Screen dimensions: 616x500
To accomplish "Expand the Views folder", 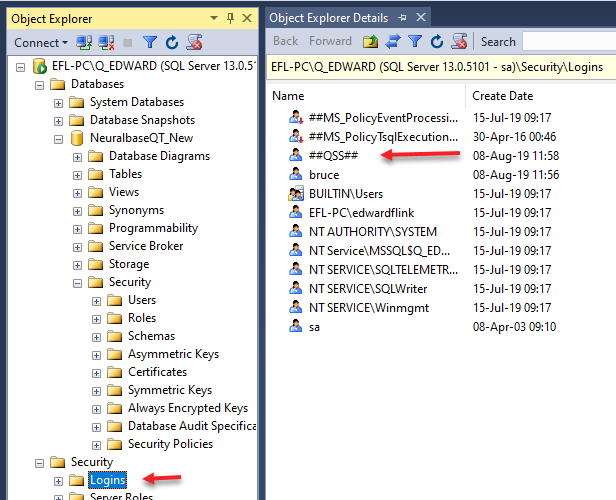I will [77, 193].
